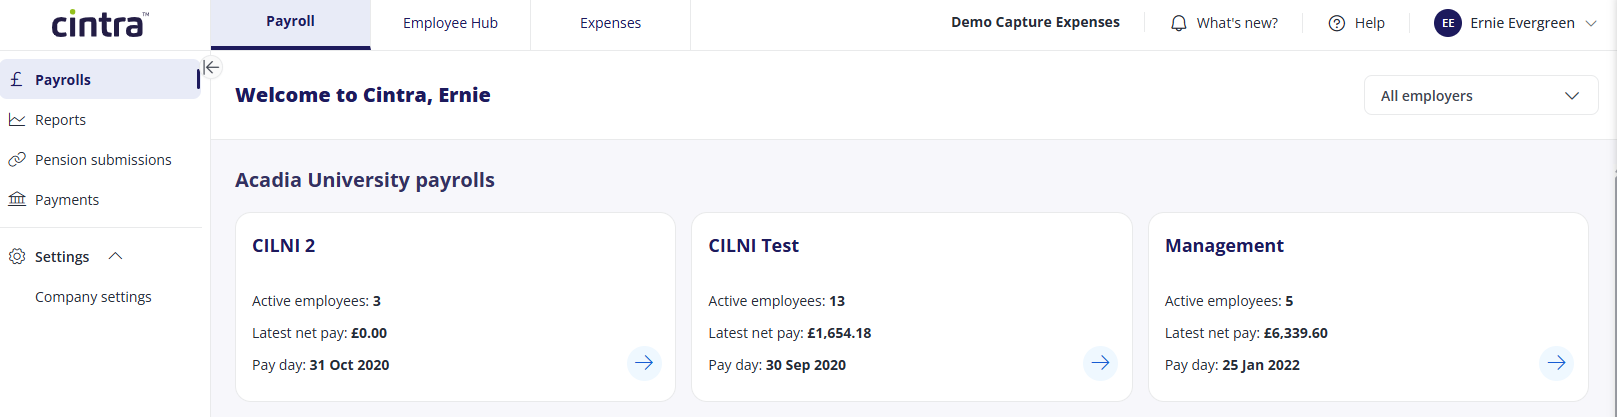Select the Payroll tab
The width and height of the screenshot is (1617, 417).
pyautogui.click(x=290, y=23)
